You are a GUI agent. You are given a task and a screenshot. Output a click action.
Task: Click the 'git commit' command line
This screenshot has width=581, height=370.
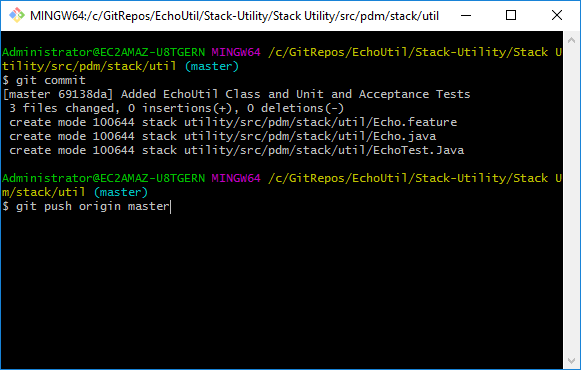(x=44, y=80)
